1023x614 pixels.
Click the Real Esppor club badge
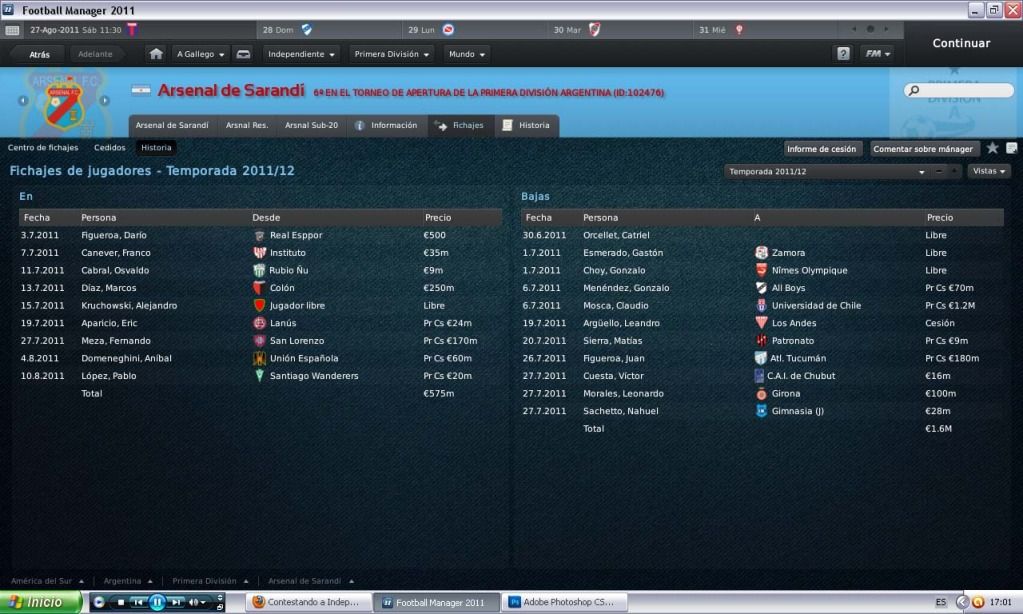coord(259,236)
